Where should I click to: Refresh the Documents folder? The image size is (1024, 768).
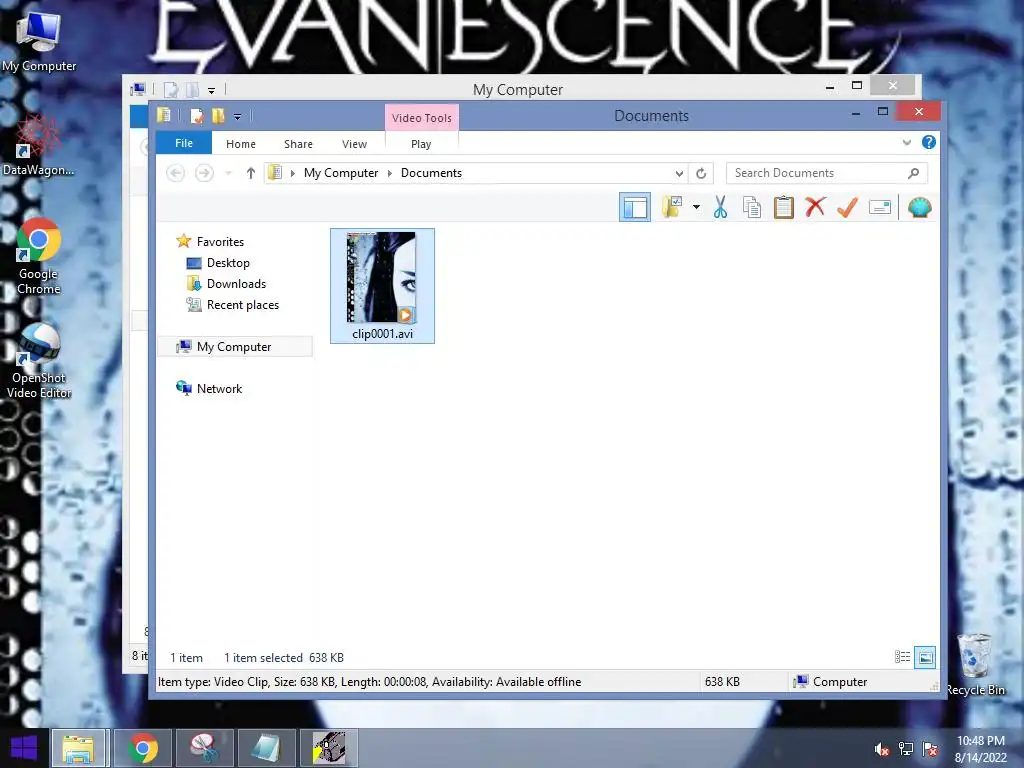click(x=701, y=173)
